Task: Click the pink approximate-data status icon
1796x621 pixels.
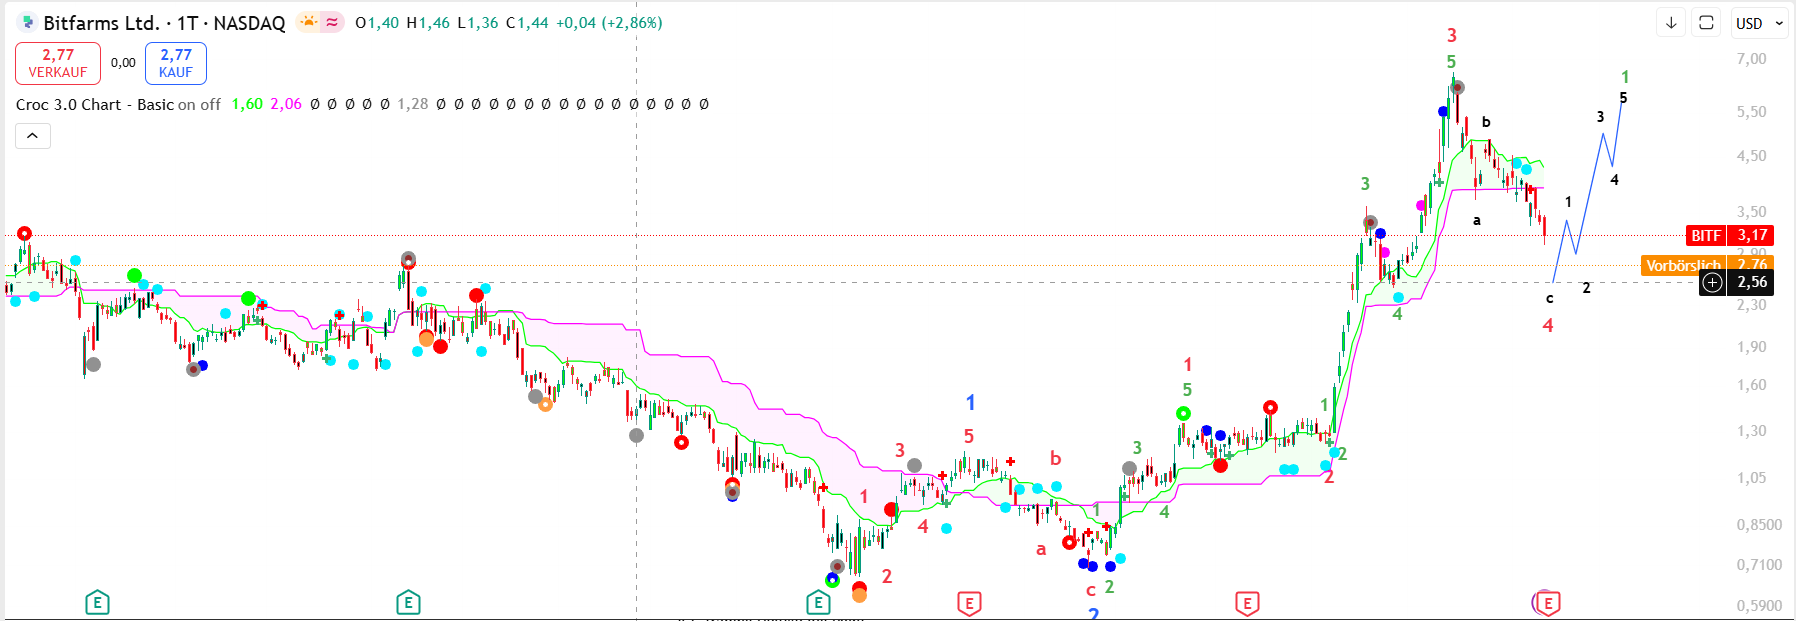Action: (333, 22)
